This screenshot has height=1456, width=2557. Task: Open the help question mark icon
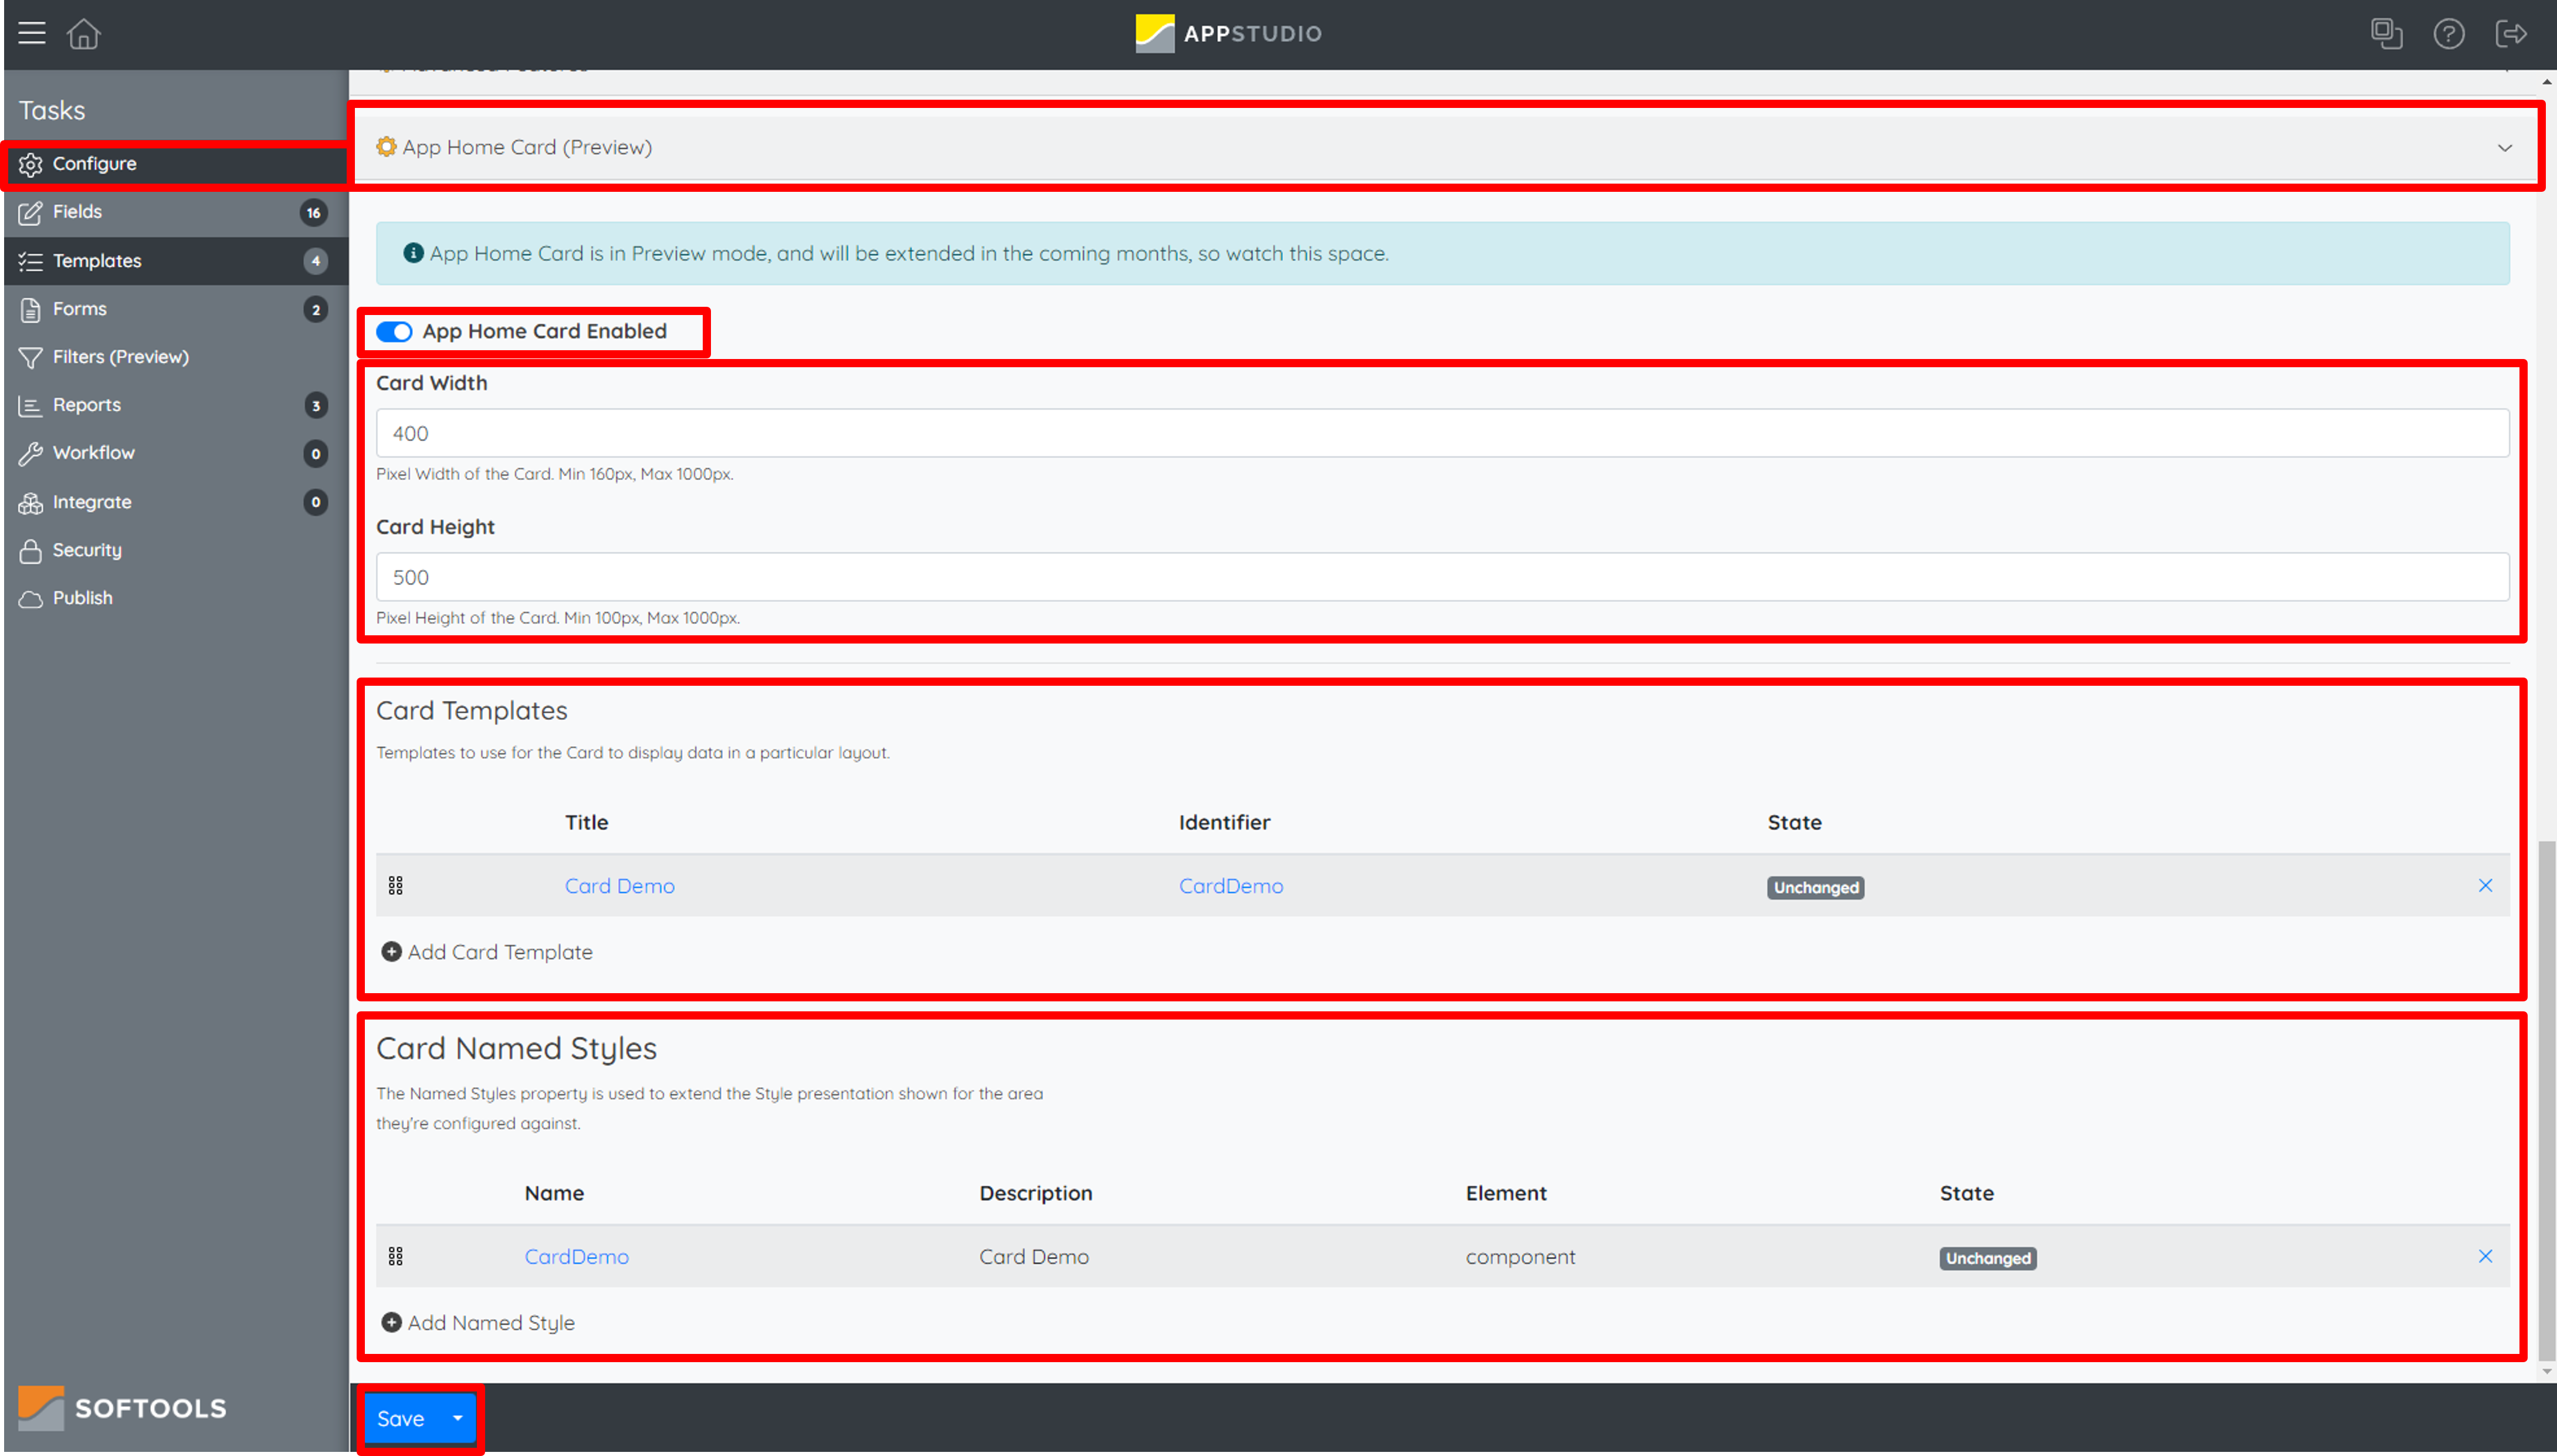point(2449,34)
